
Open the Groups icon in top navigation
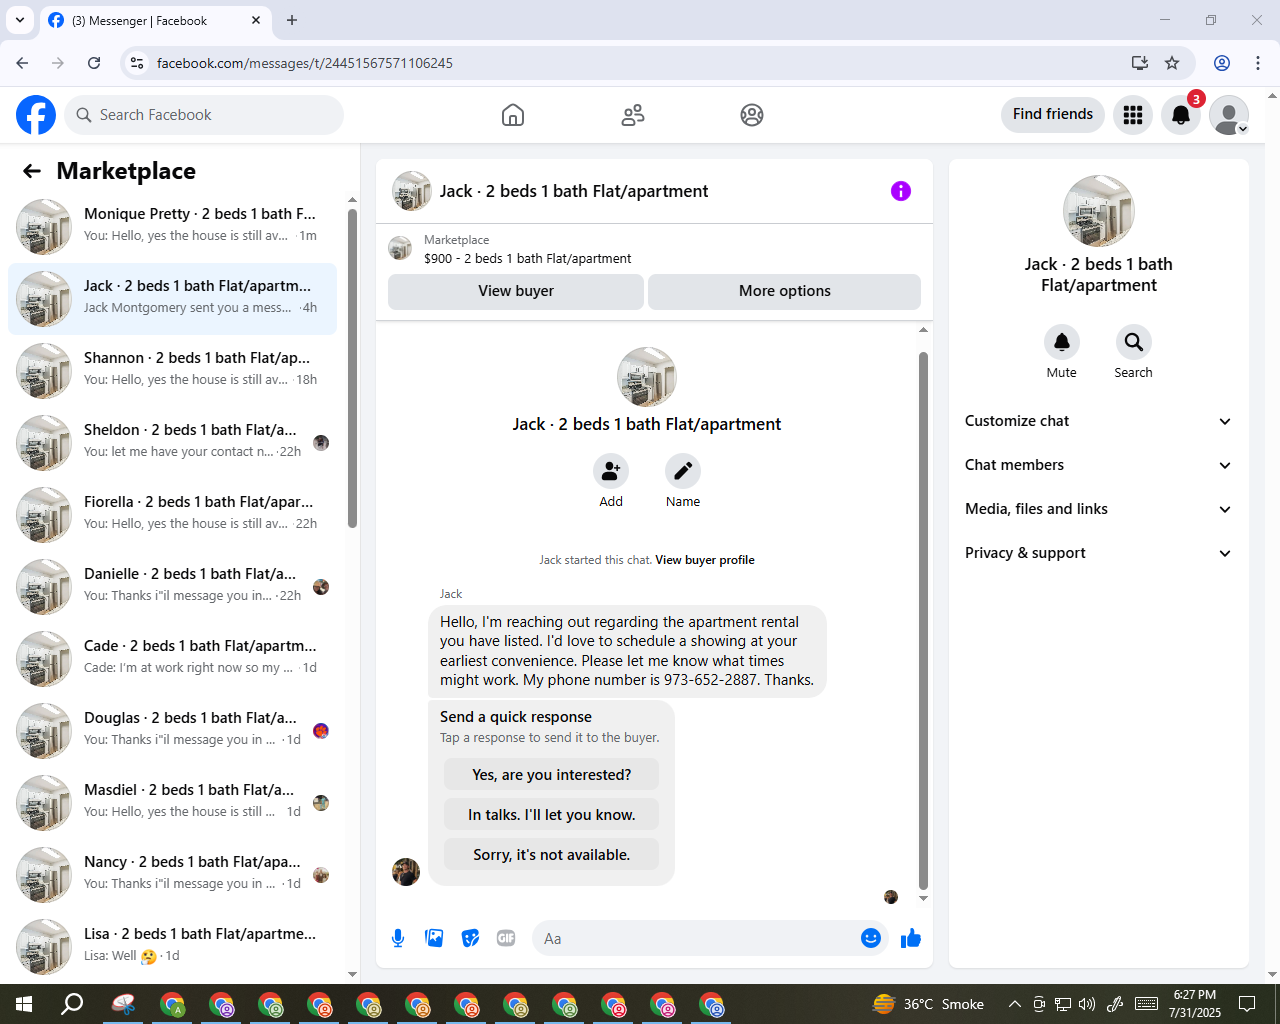752,115
